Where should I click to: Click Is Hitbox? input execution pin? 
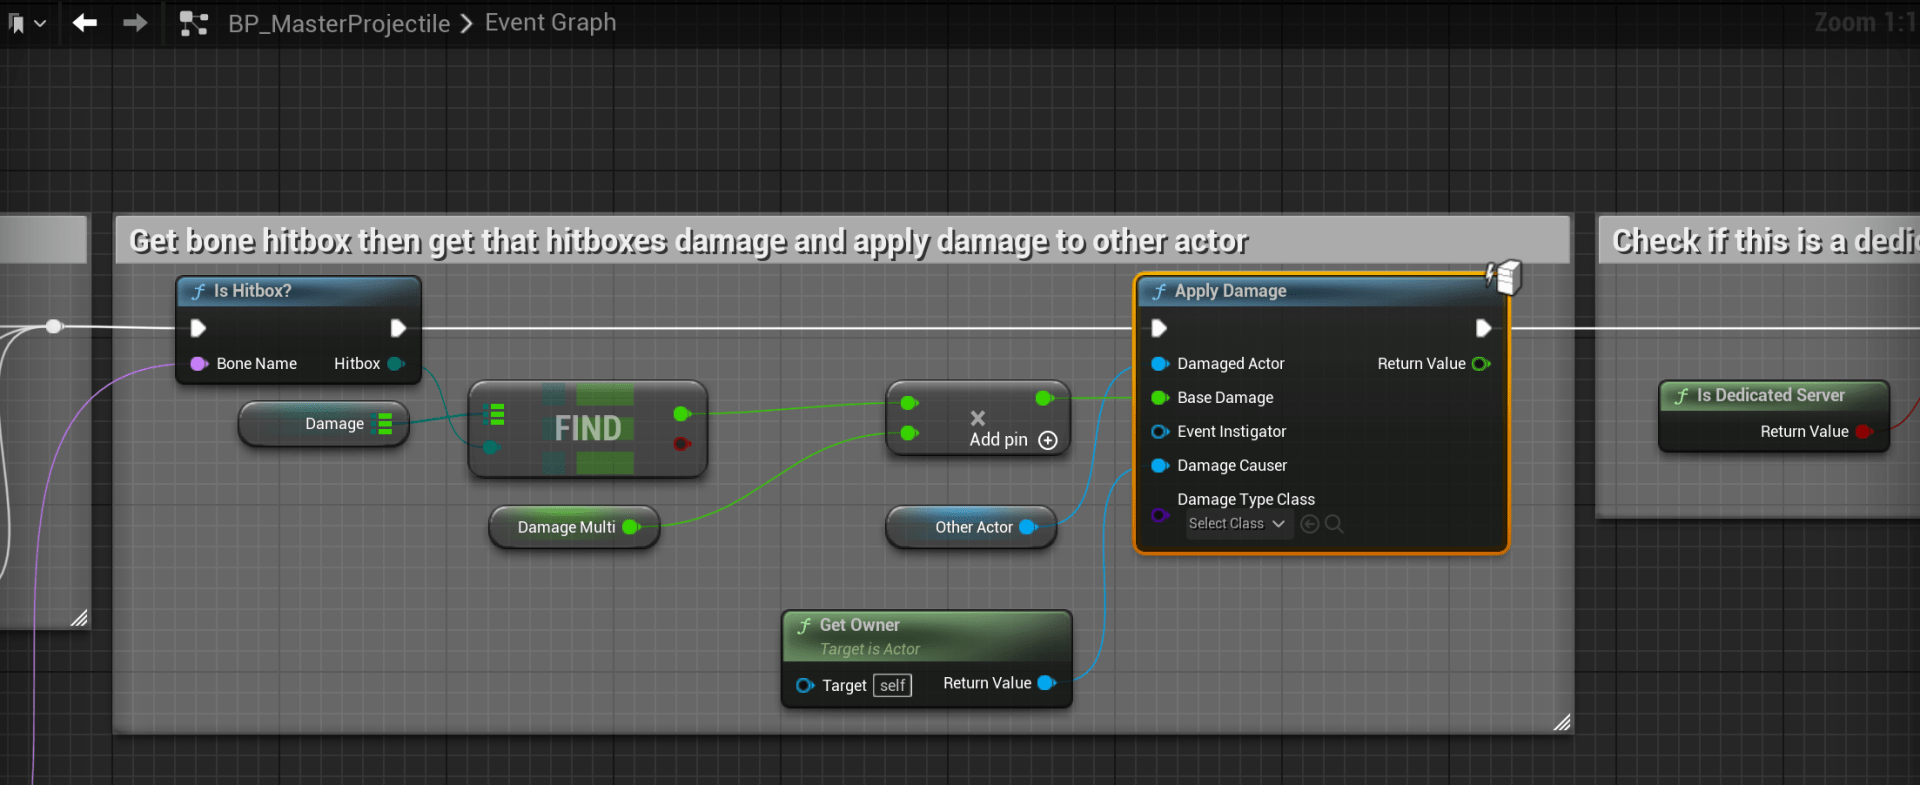[198, 328]
